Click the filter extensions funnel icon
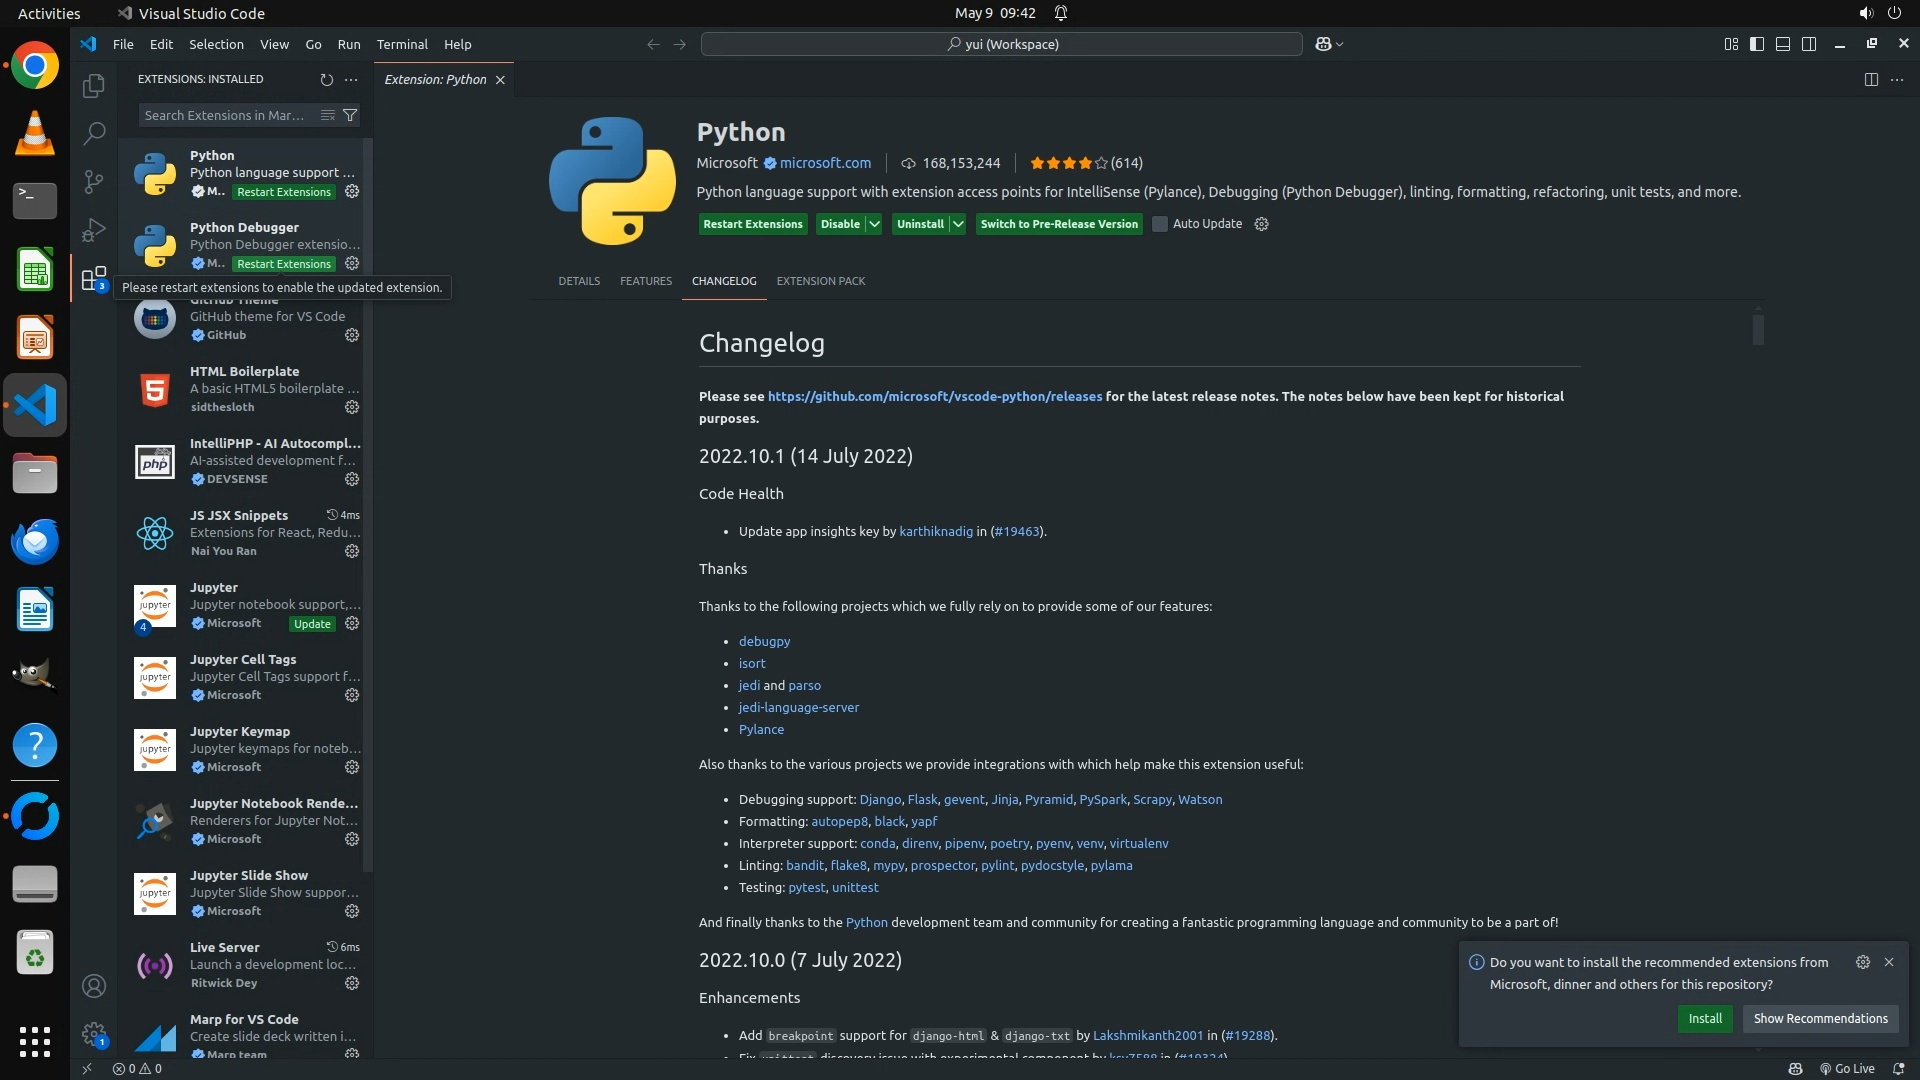1920x1080 pixels. pyautogui.click(x=350, y=115)
